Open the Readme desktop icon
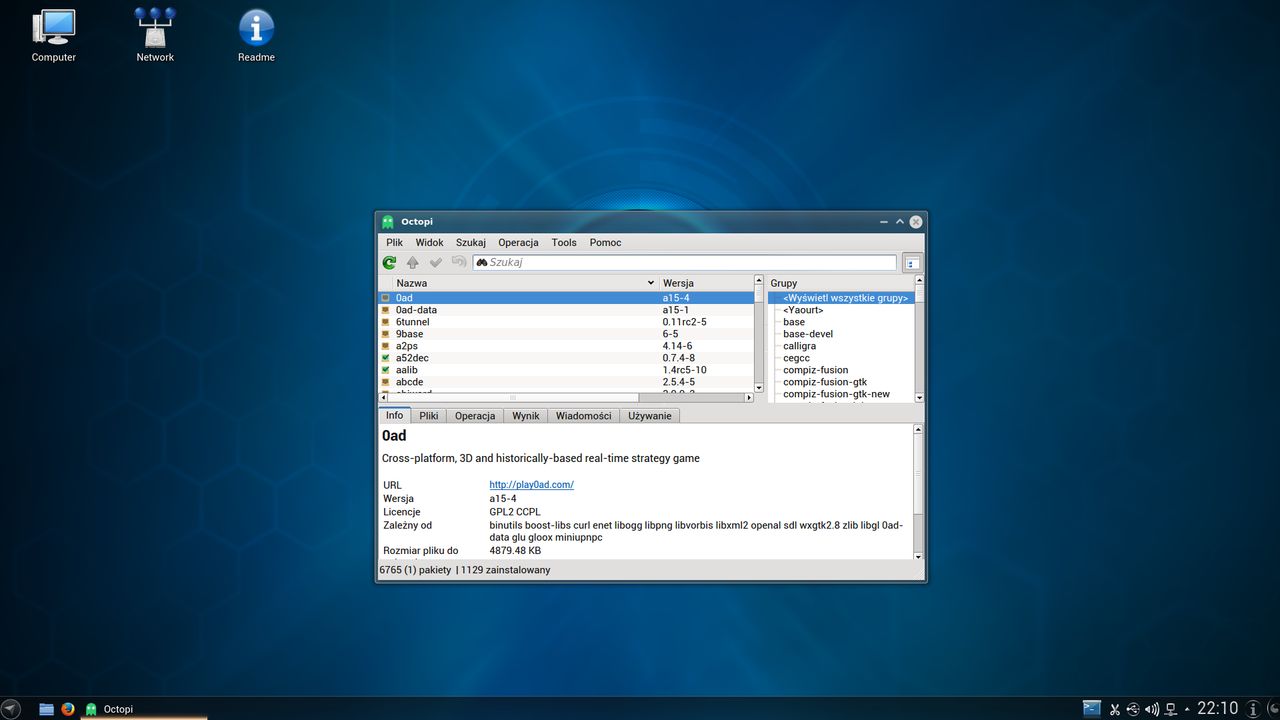1280x720 pixels. coord(256,35)
